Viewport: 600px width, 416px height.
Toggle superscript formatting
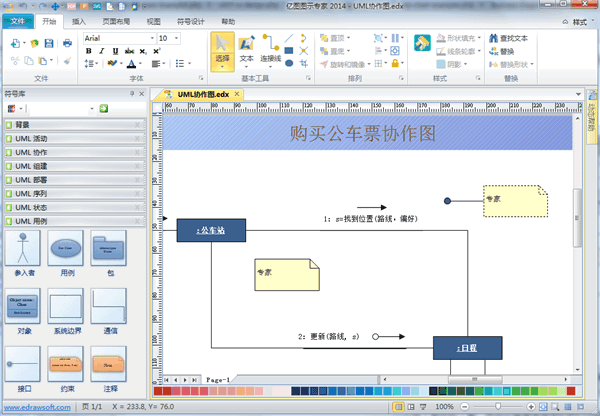[157, 51]
